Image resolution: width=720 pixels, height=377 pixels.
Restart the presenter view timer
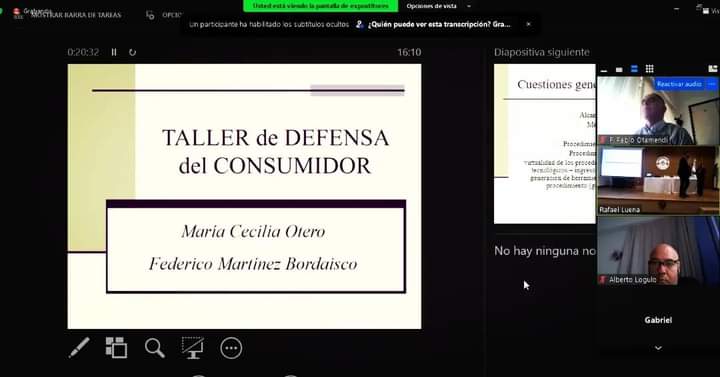133,52
